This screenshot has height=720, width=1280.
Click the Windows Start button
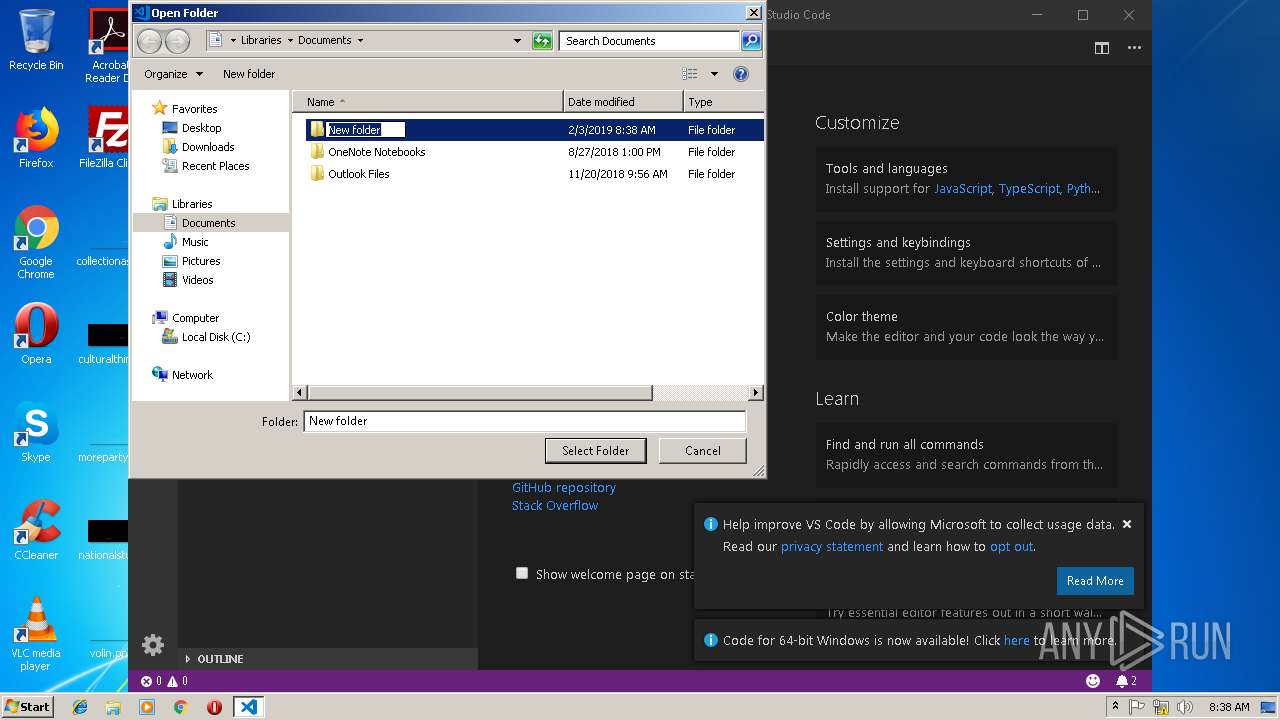[x=27, y=706]
